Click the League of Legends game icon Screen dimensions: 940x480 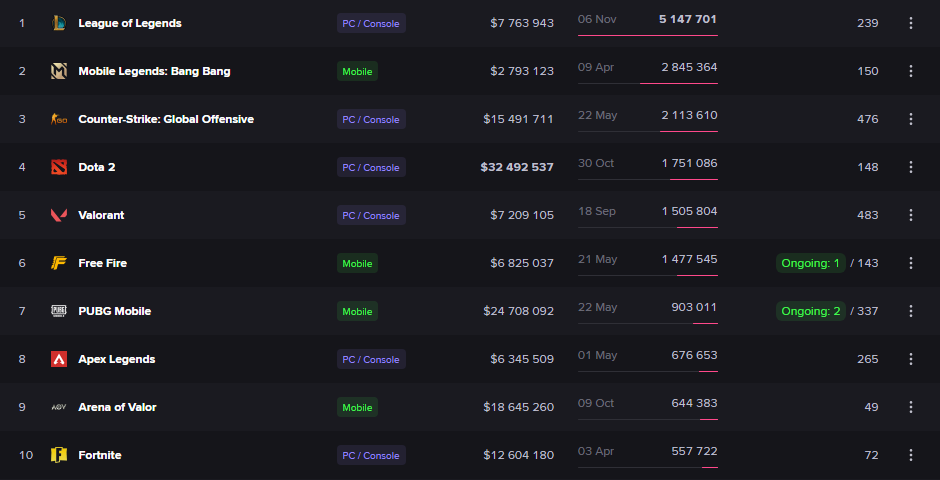[59, 23]
